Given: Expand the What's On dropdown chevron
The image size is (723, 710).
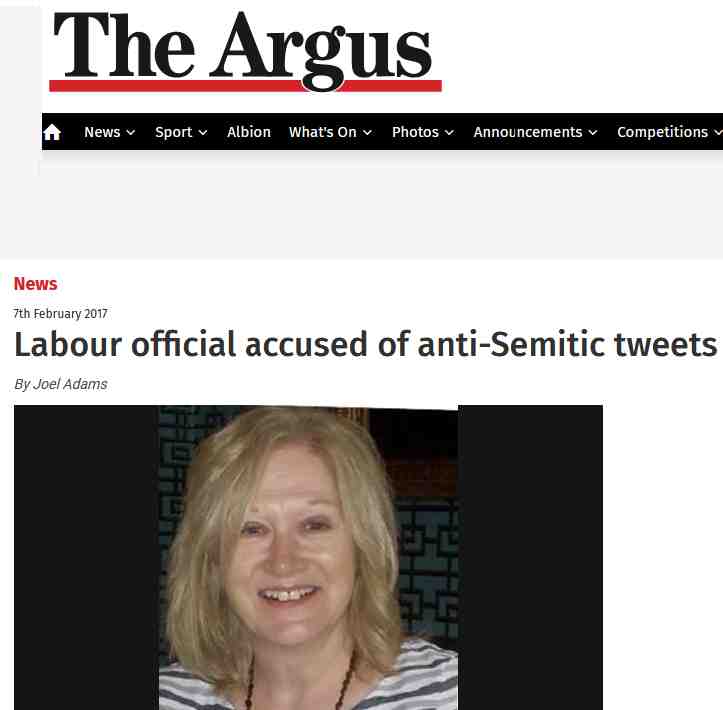Looking at the screenshot, I should pos(367,133).
